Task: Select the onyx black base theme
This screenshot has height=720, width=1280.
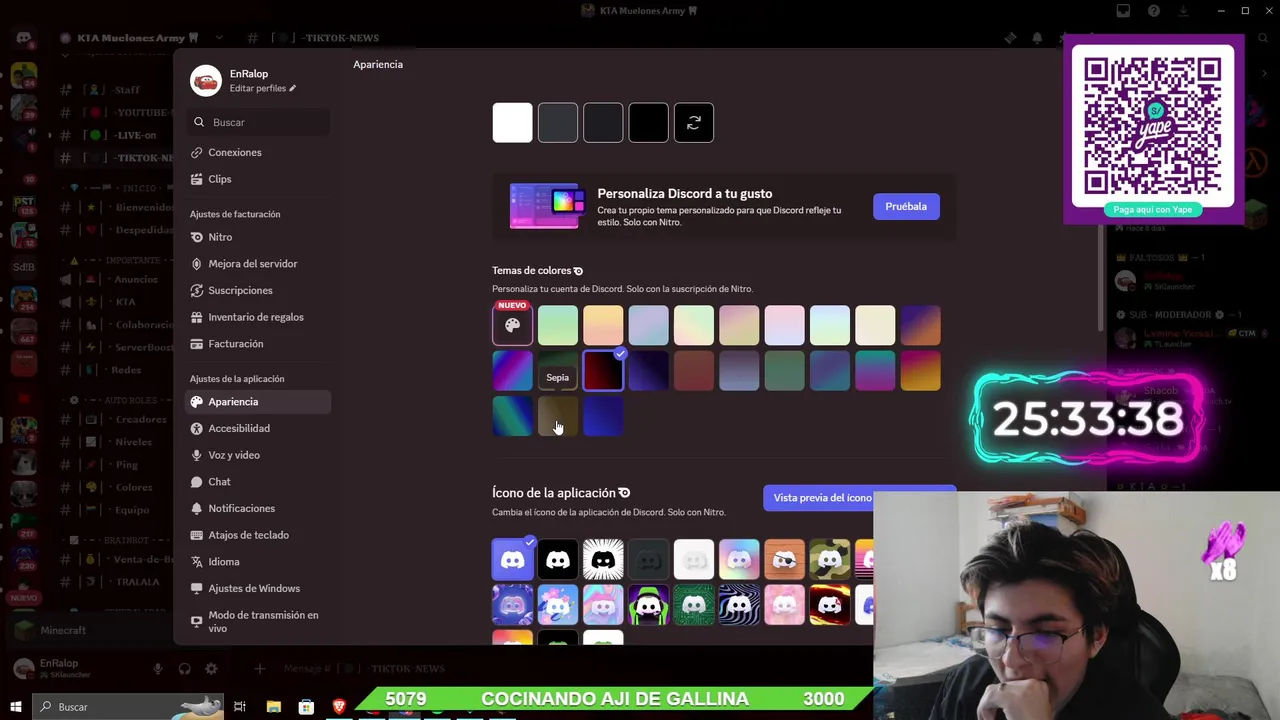Action: click(648, 123)
